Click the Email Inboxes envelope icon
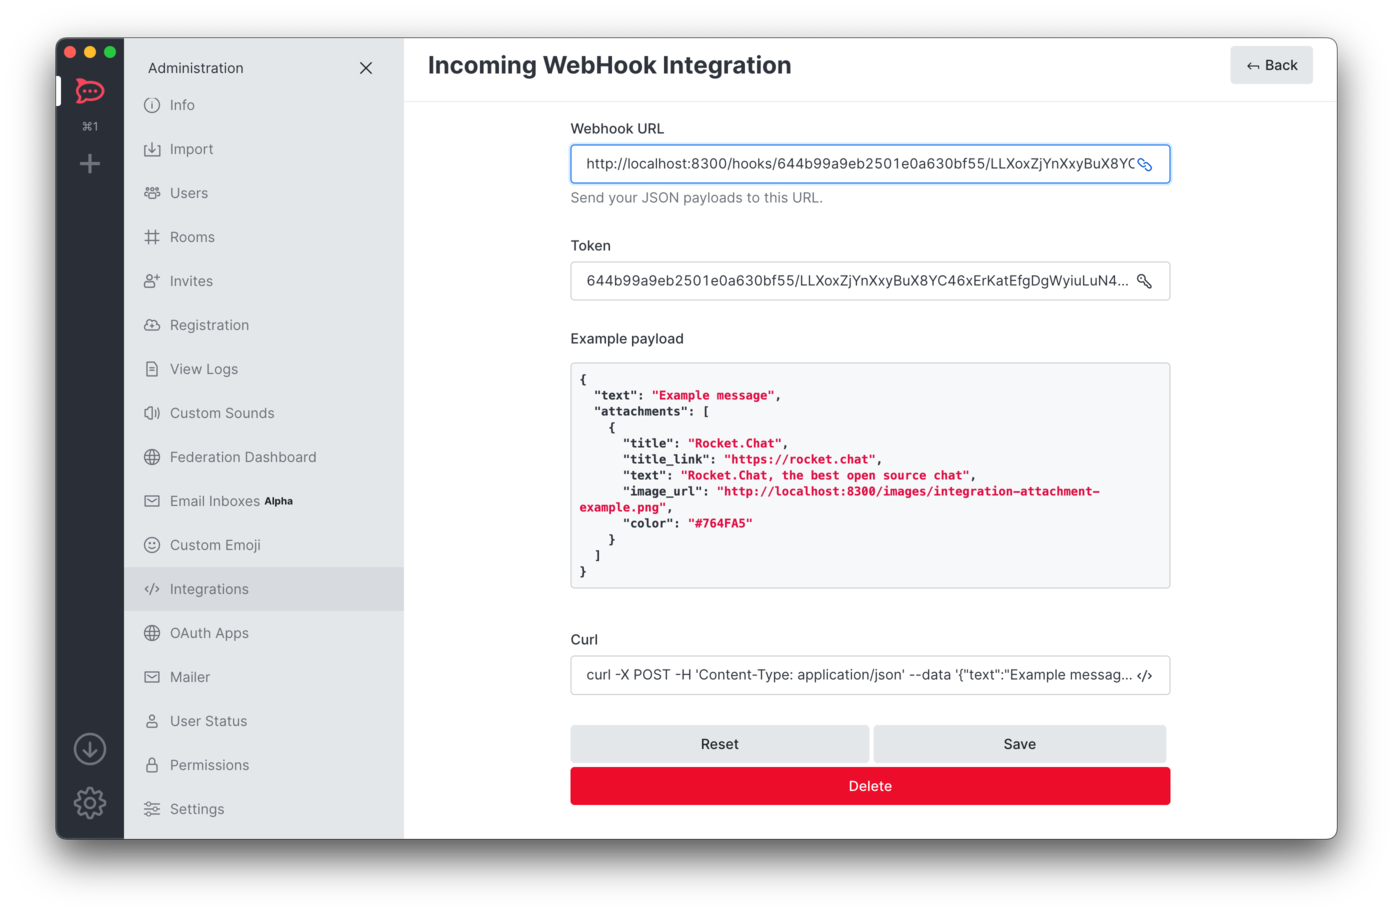 point(152,501)
